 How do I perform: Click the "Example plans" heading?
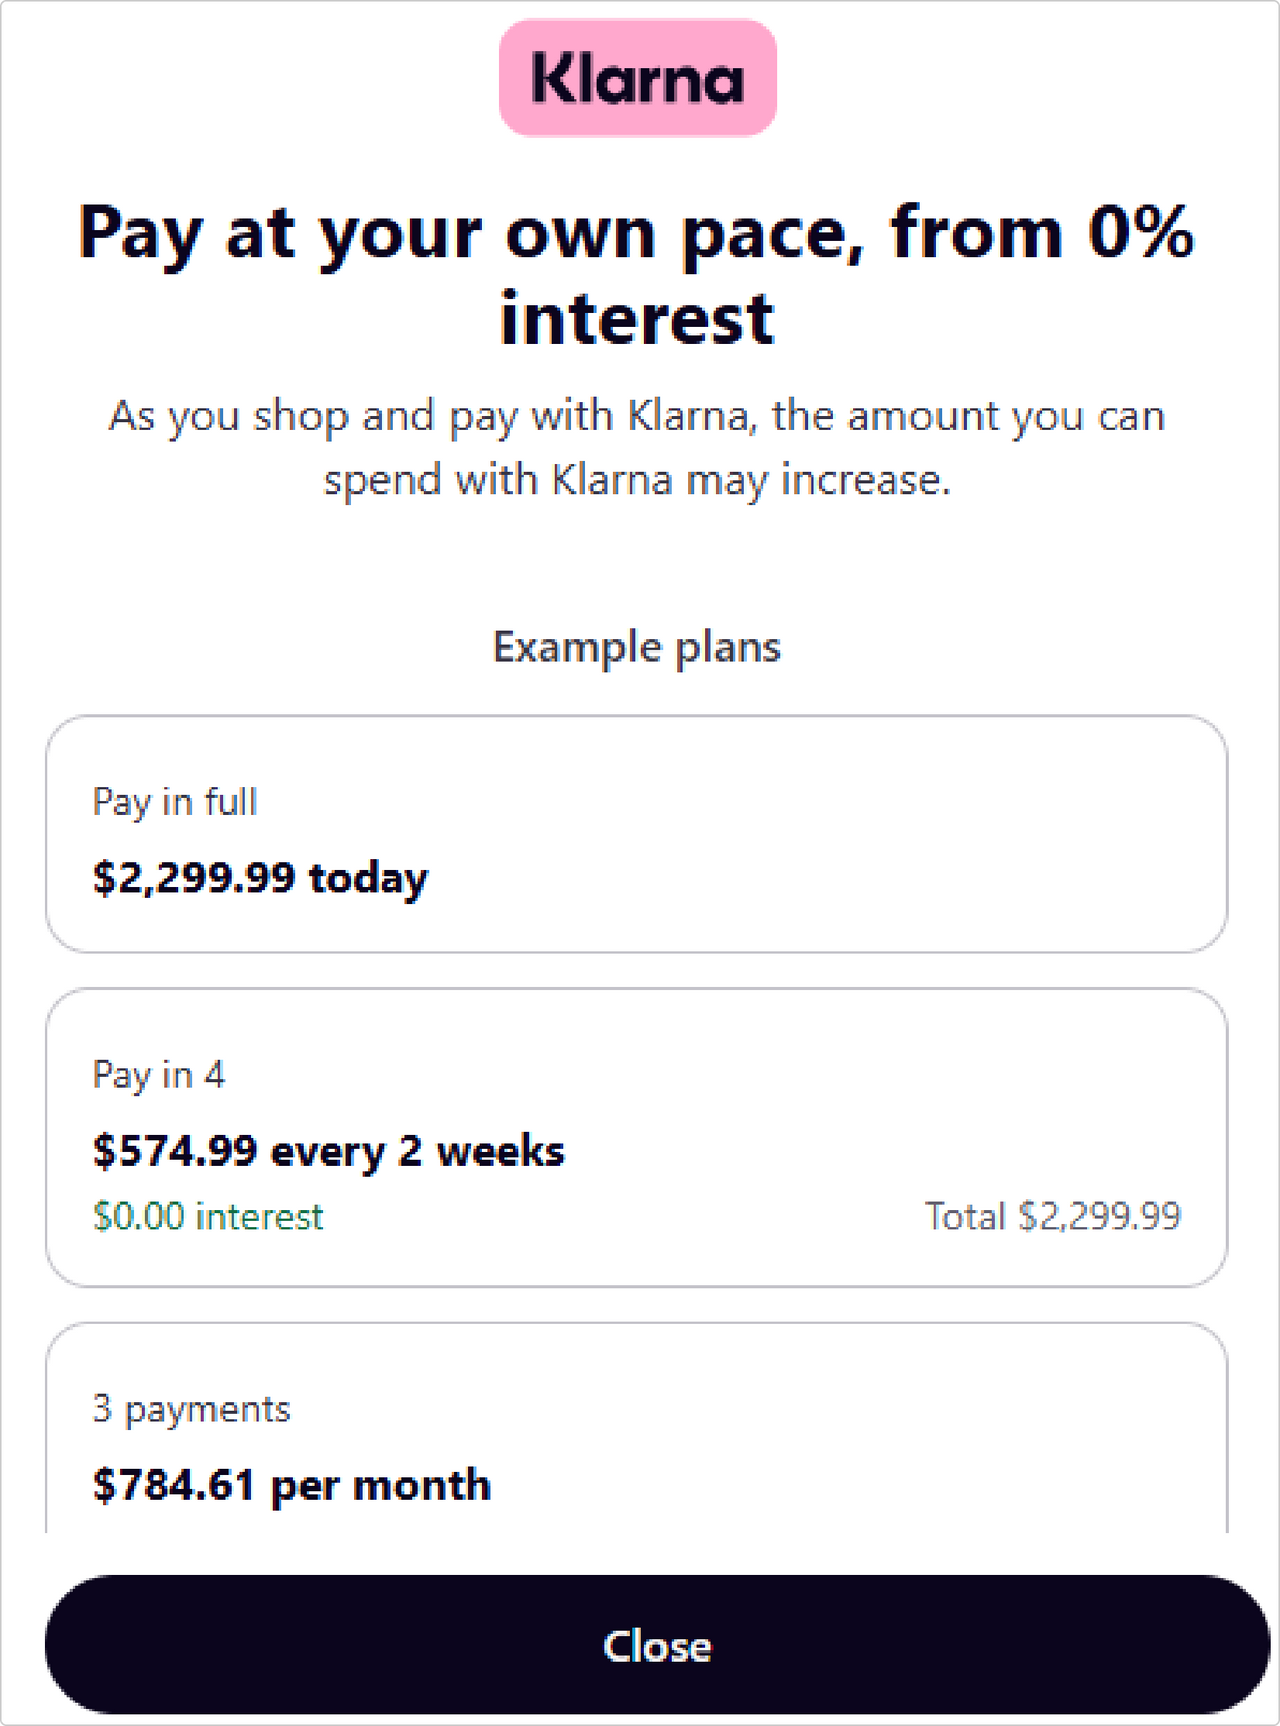[637, 647]
